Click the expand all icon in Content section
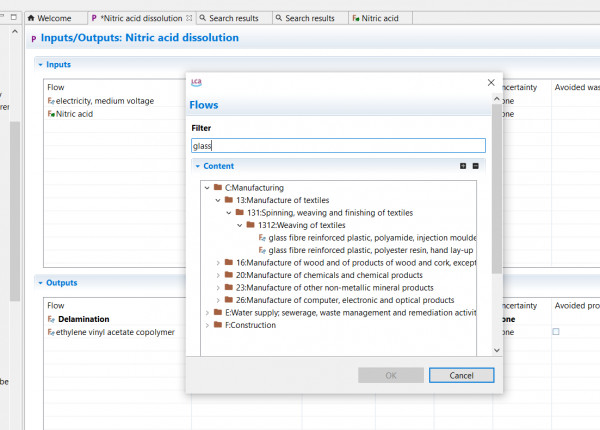600x430 pixels. [x=463, y=166]
